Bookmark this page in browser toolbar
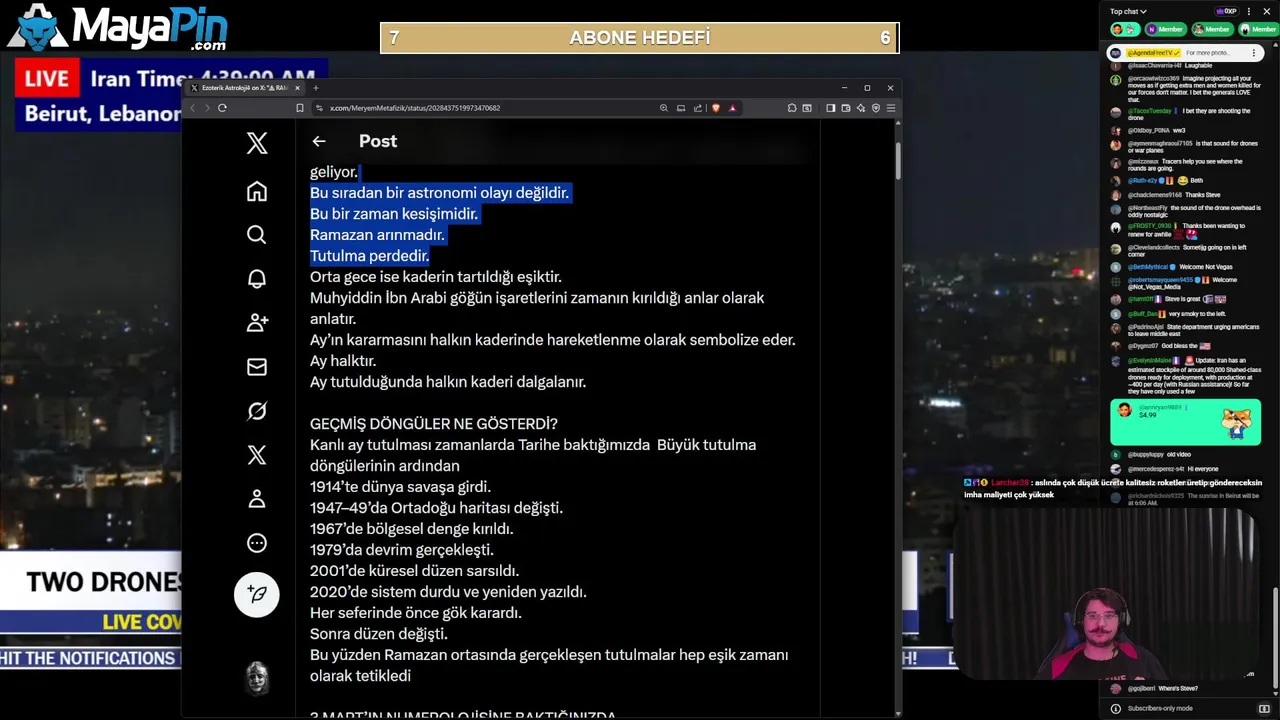Viewport: 1280px width, 720px height. pos(300,108)
